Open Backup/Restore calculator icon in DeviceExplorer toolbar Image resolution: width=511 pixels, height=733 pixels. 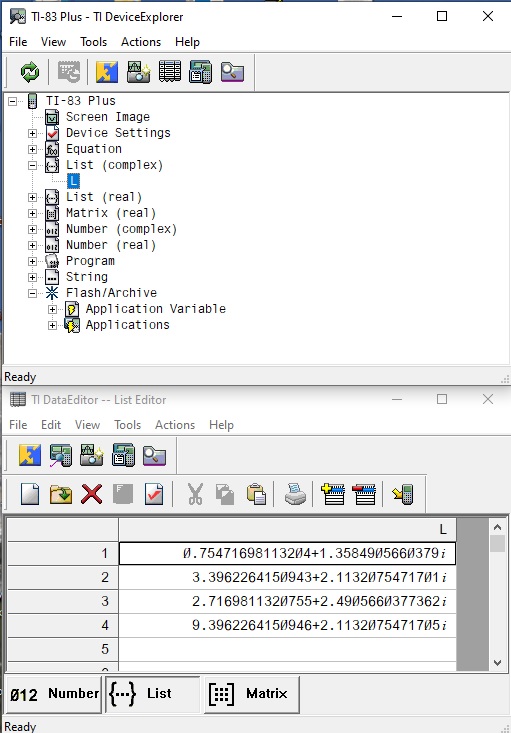click(x=201, y=72)
